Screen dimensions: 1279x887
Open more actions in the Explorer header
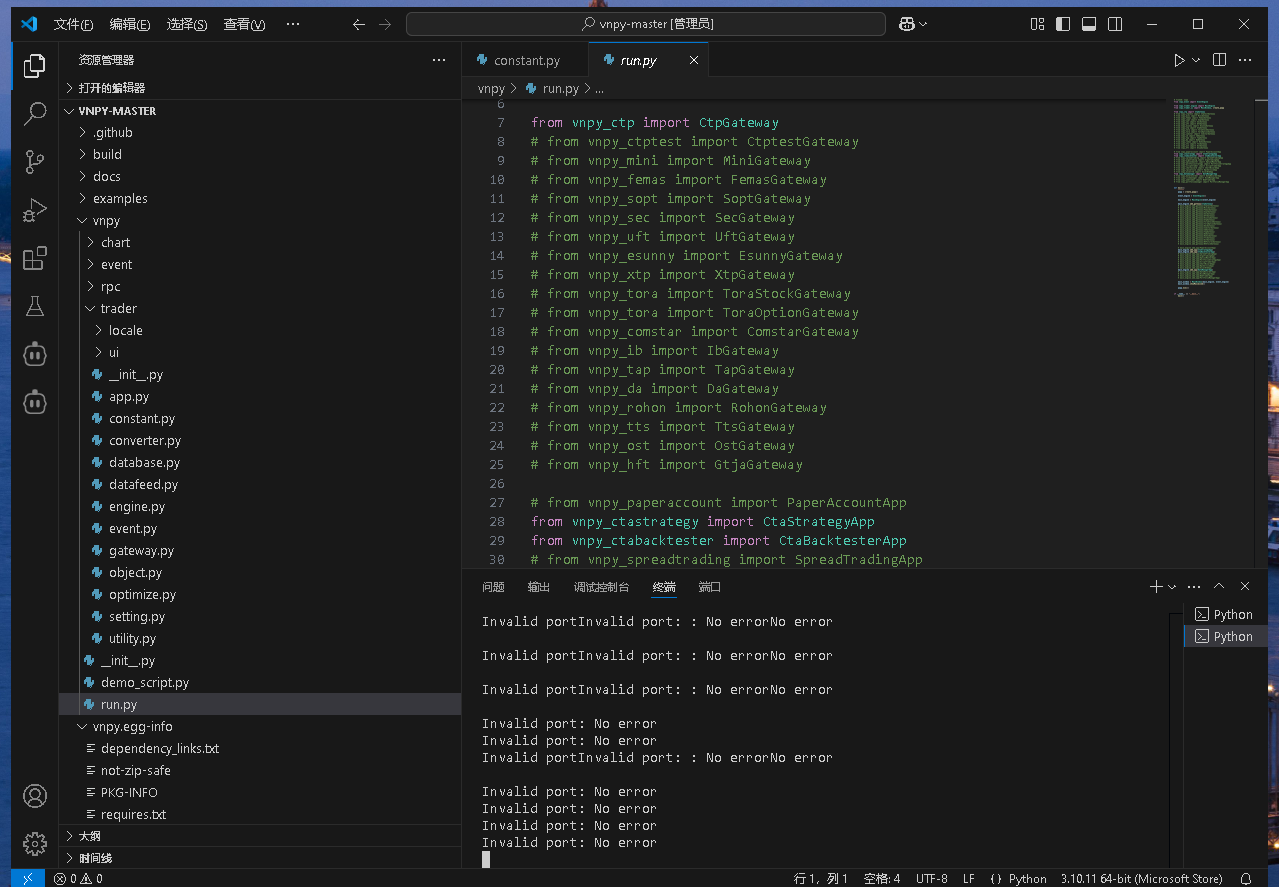click(x=439, y=60)
